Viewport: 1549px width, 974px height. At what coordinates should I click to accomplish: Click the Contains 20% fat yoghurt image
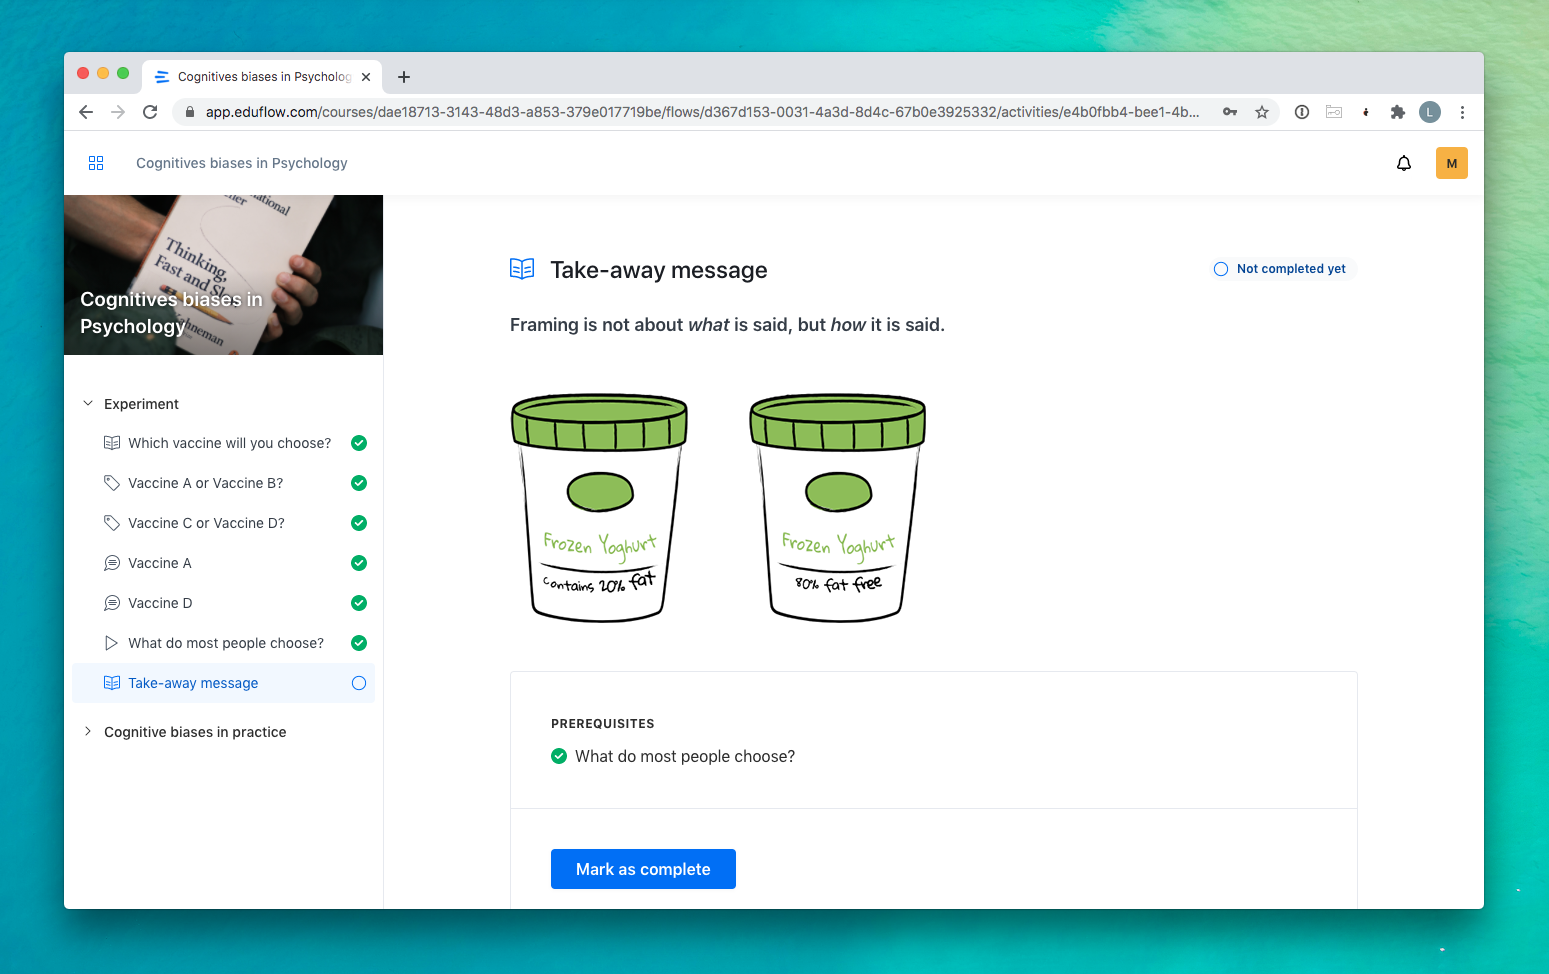click(599, 508)
